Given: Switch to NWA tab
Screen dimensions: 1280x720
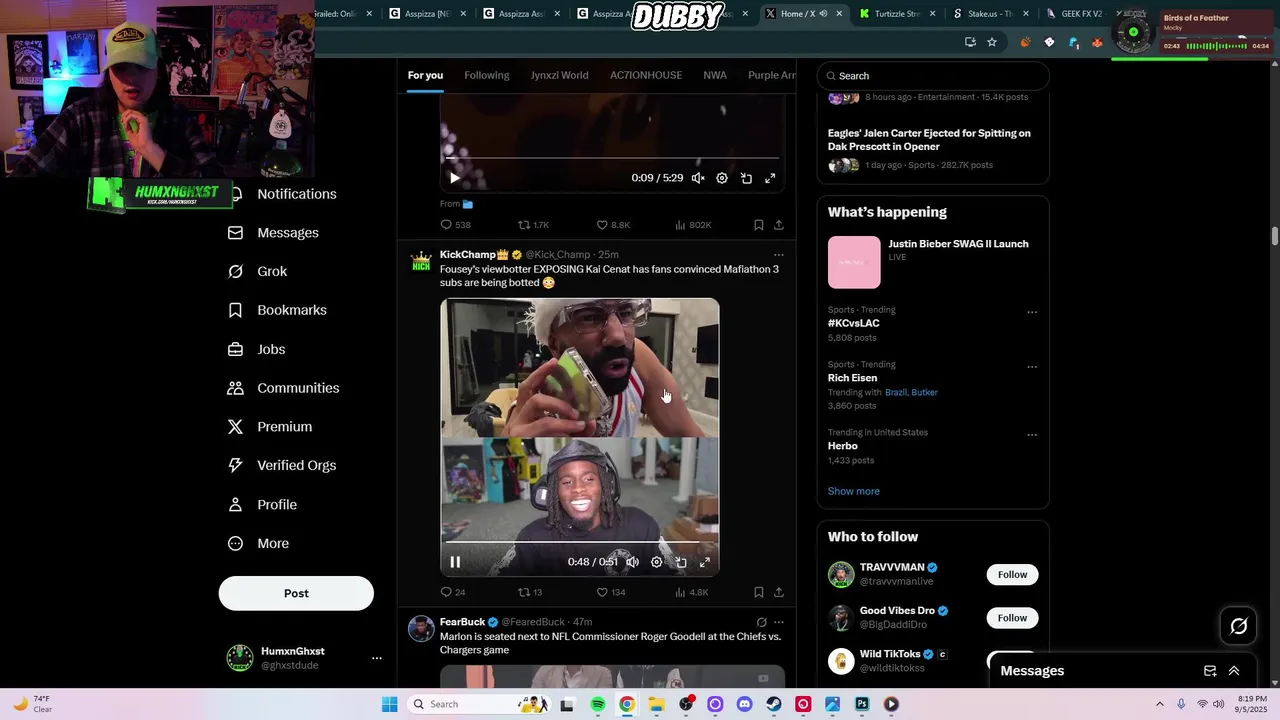Looking at the screenshot, I should click(715, 75).
